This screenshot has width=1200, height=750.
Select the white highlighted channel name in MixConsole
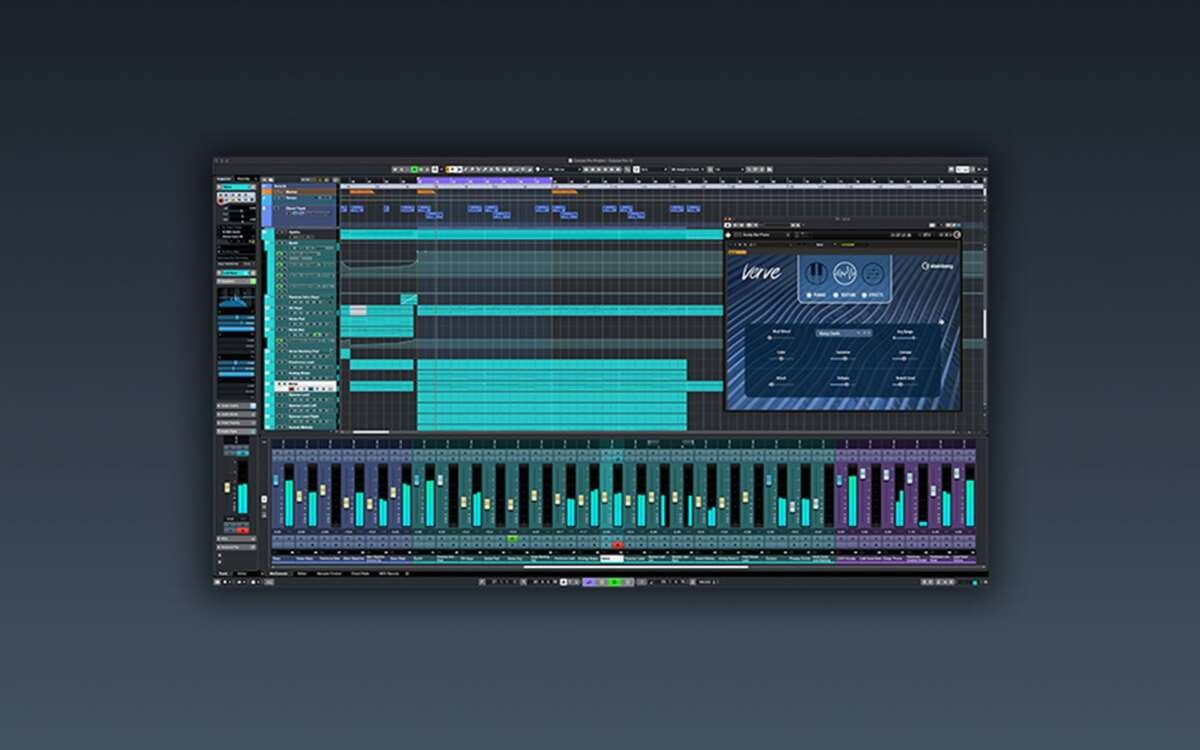pyautogui.click(x=611, y=559)
